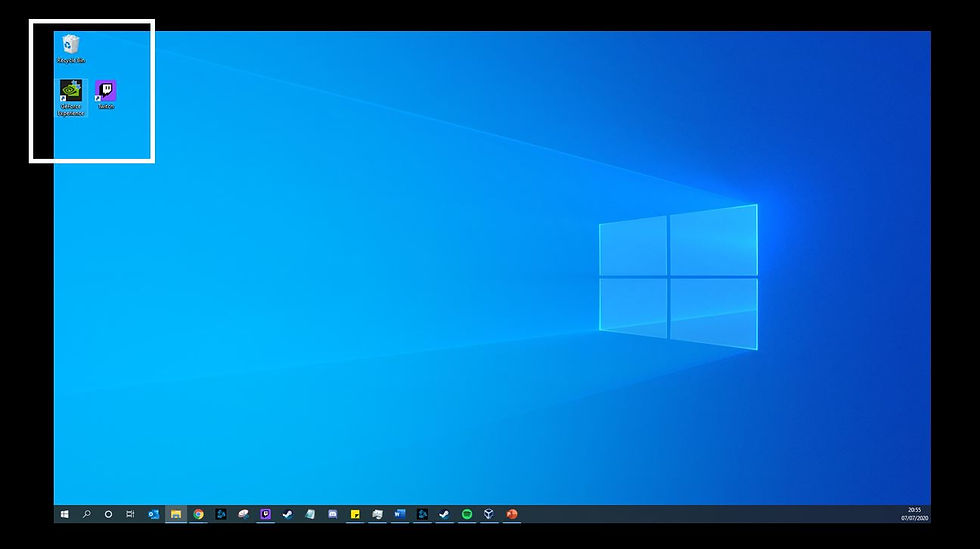Open File Explorer from the taskbar
980x549 pixels.
(176, 514)
